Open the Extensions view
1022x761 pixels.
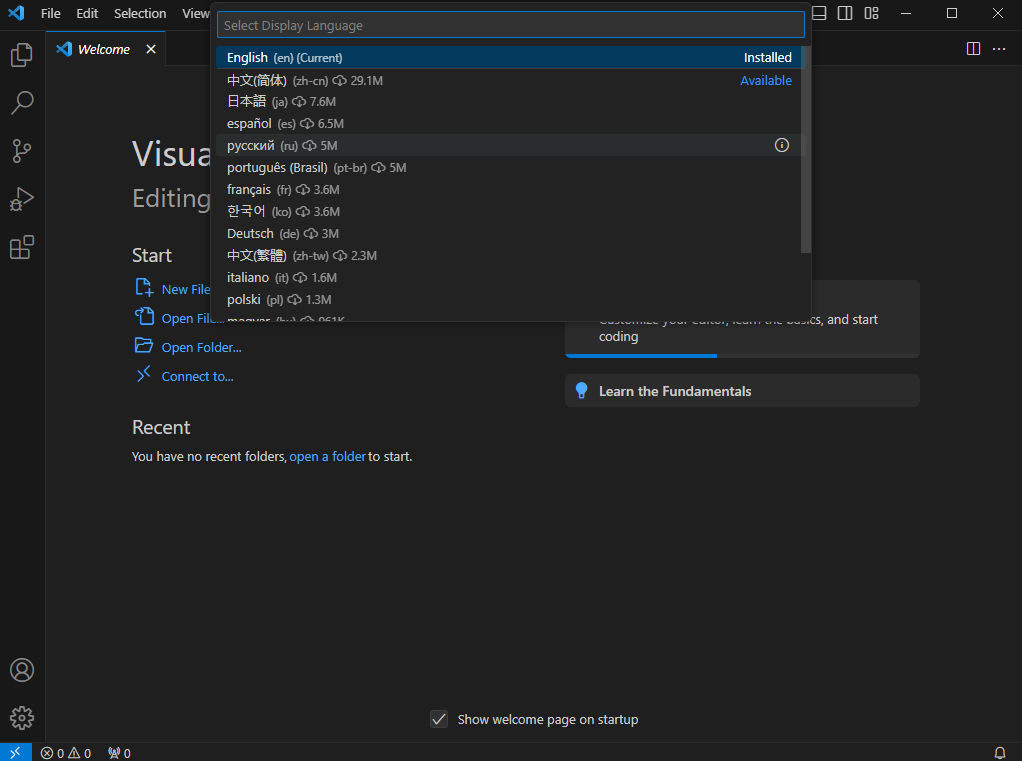[22, 248]
